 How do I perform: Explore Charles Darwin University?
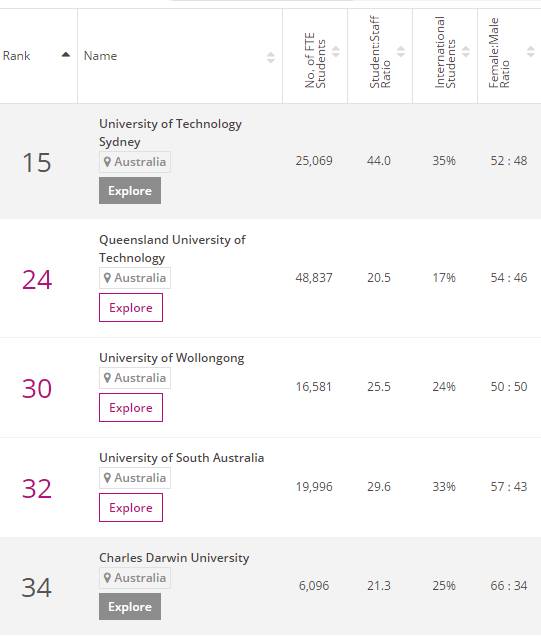pos(130,607)
